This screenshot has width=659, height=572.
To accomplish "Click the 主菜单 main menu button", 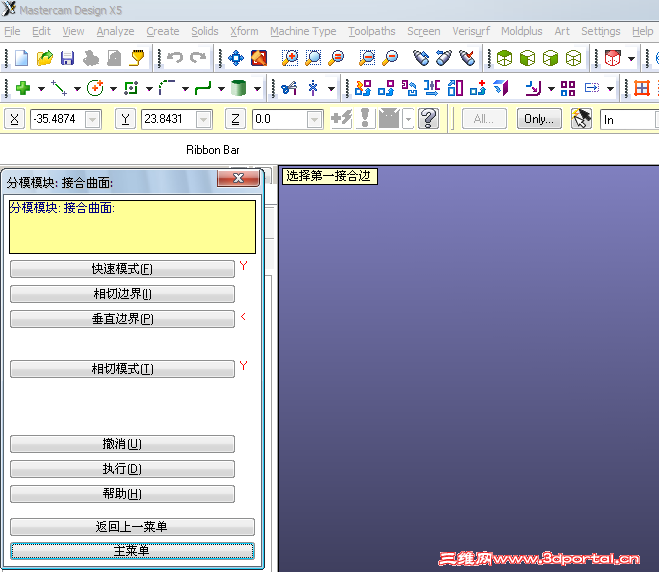I will coord(132,551).
